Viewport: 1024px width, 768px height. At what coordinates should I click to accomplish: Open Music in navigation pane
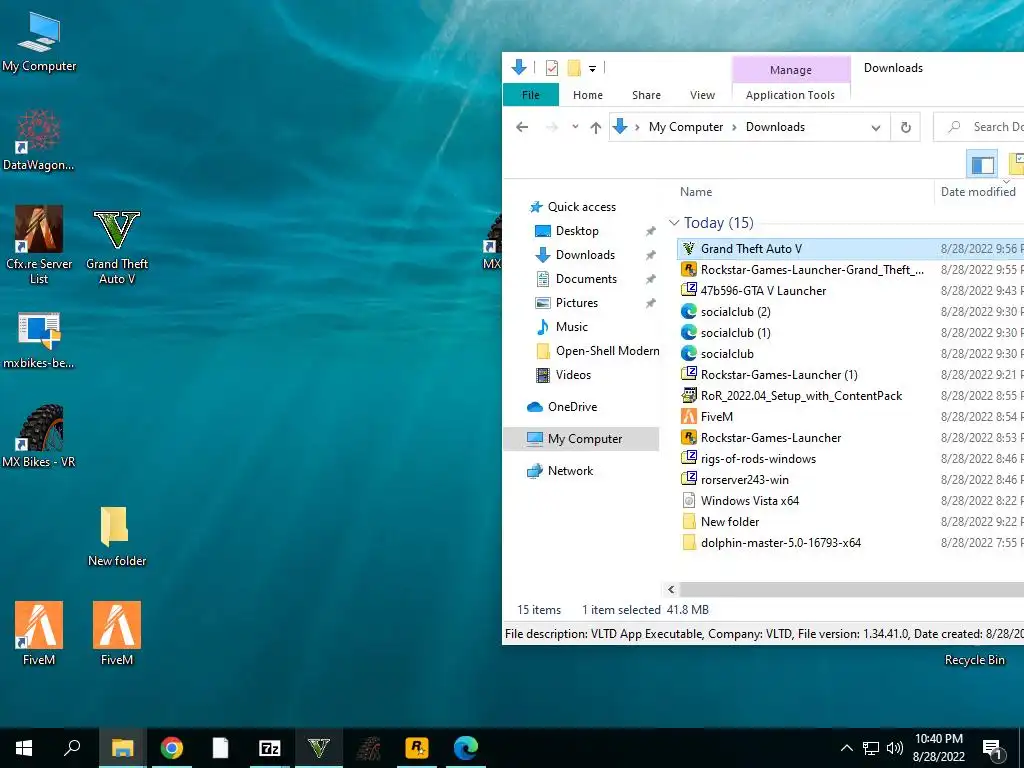(x=571, y=327)
